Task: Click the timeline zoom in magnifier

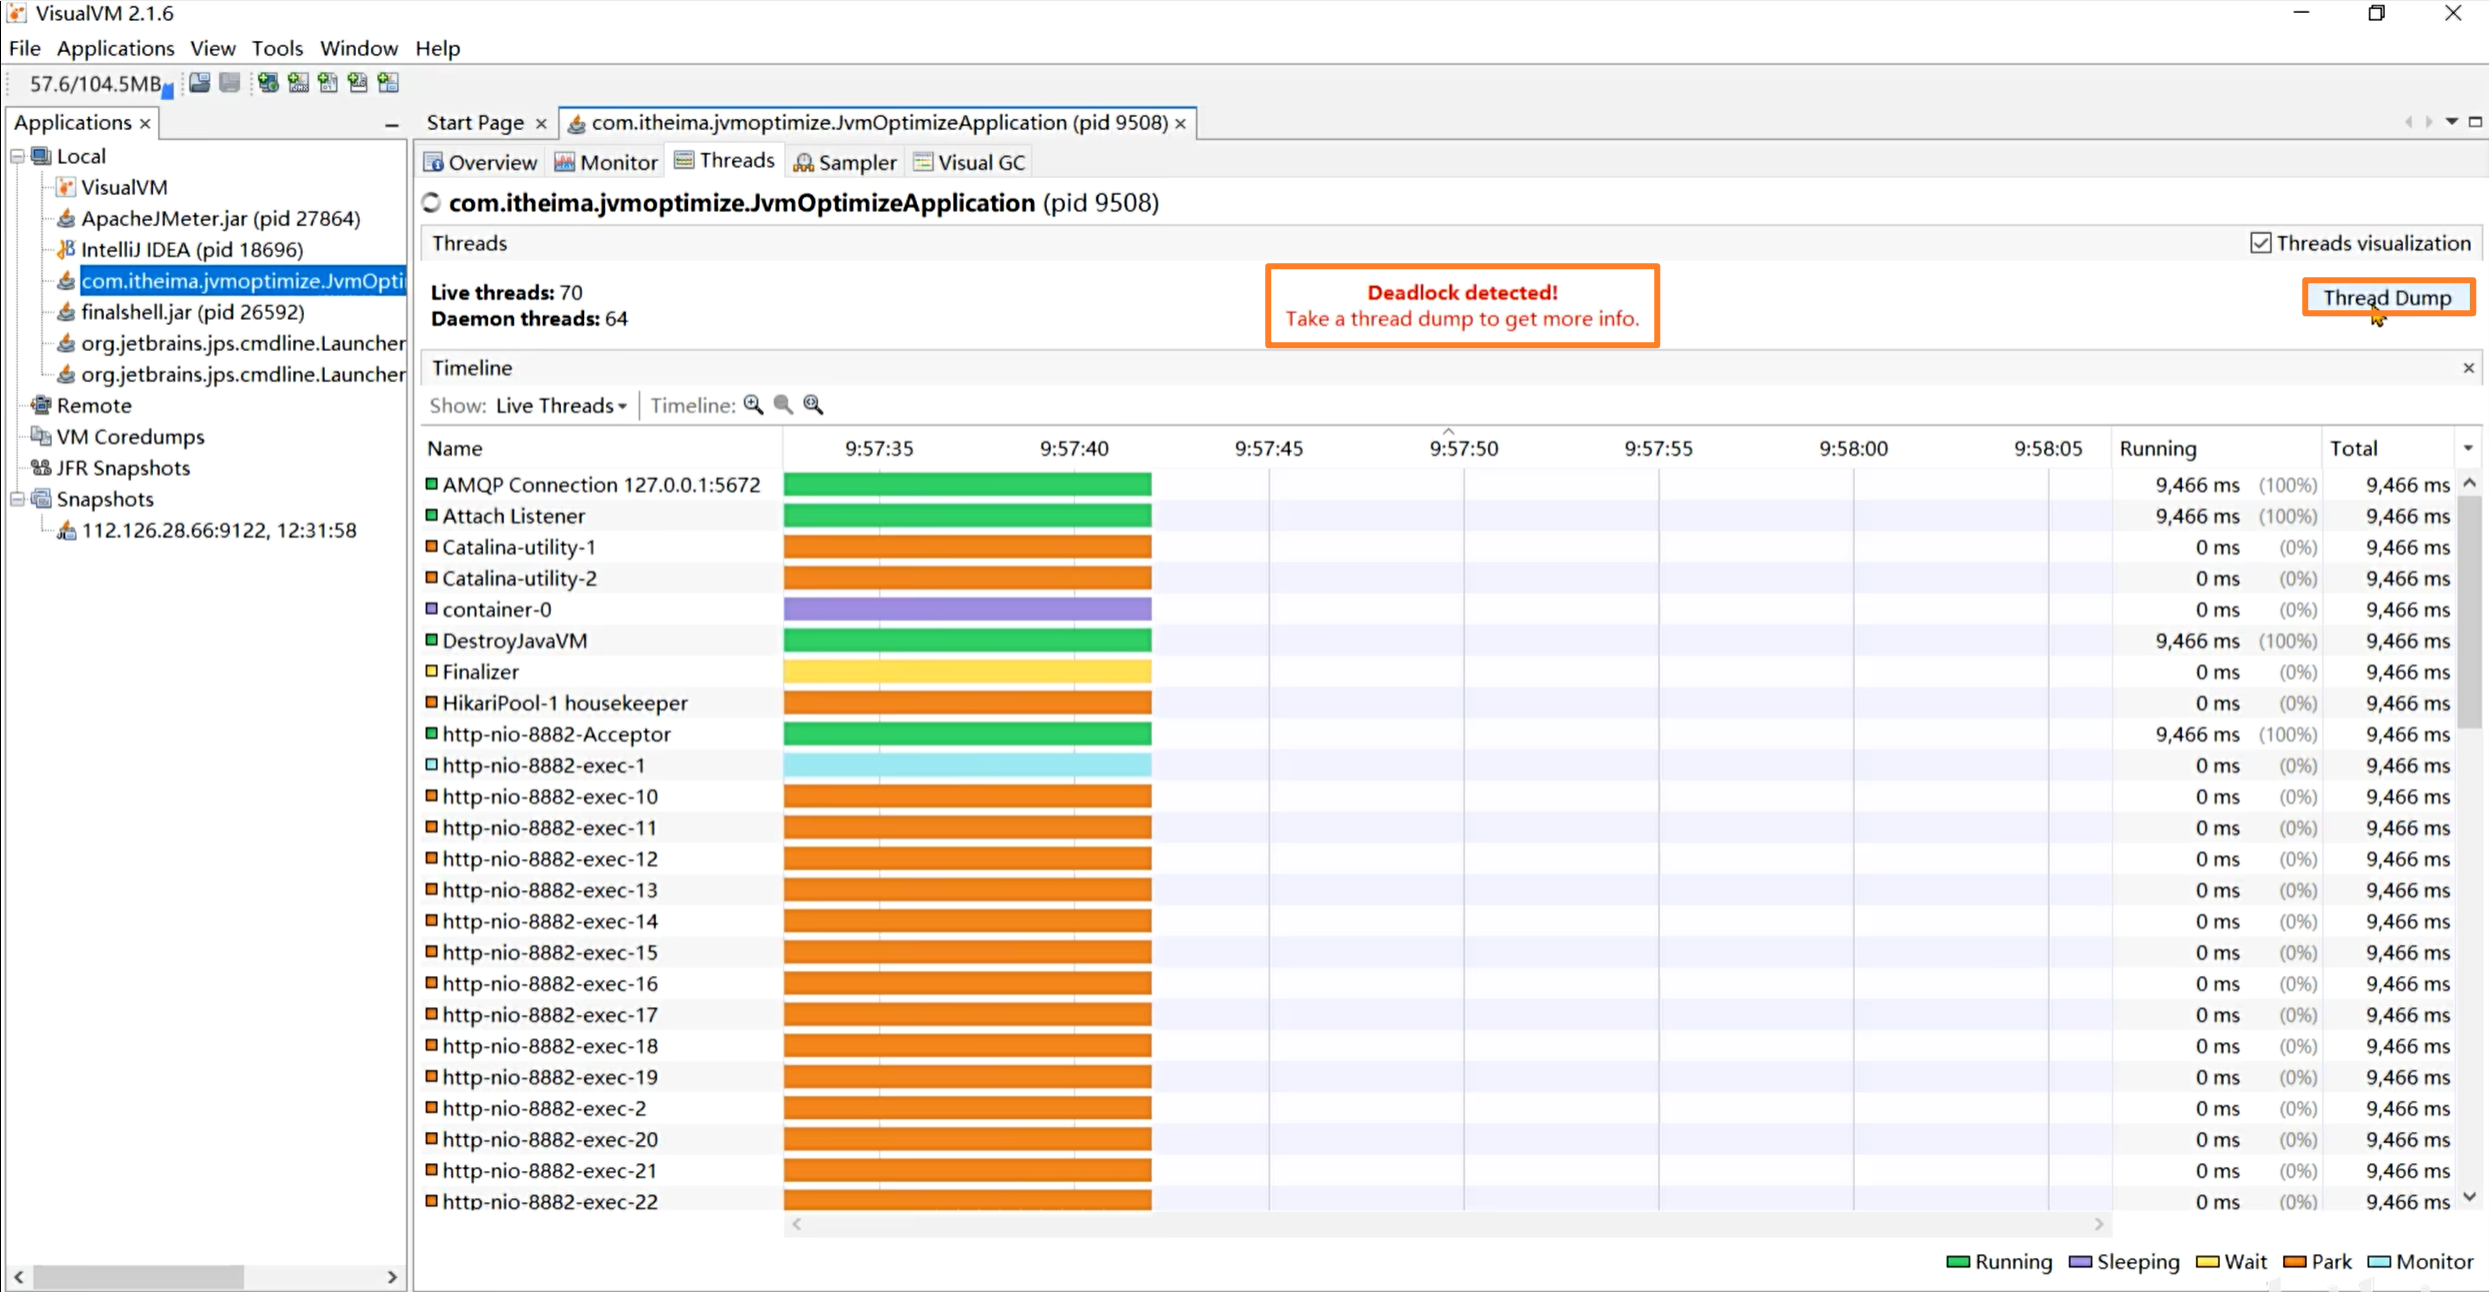Action: [753, 405]
